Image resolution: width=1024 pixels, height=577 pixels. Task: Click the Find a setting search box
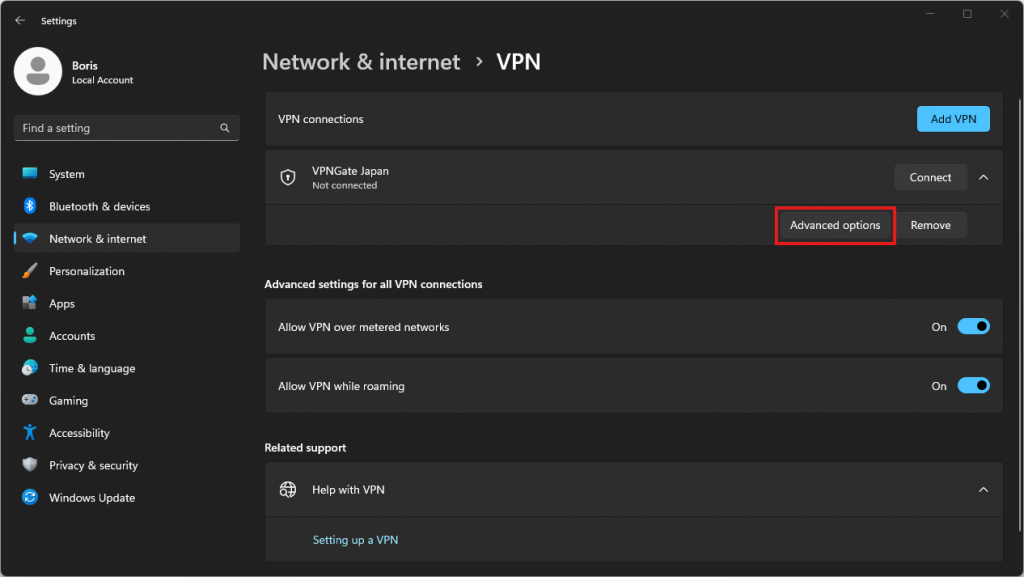pyautogui.click(x=115, y=128)
